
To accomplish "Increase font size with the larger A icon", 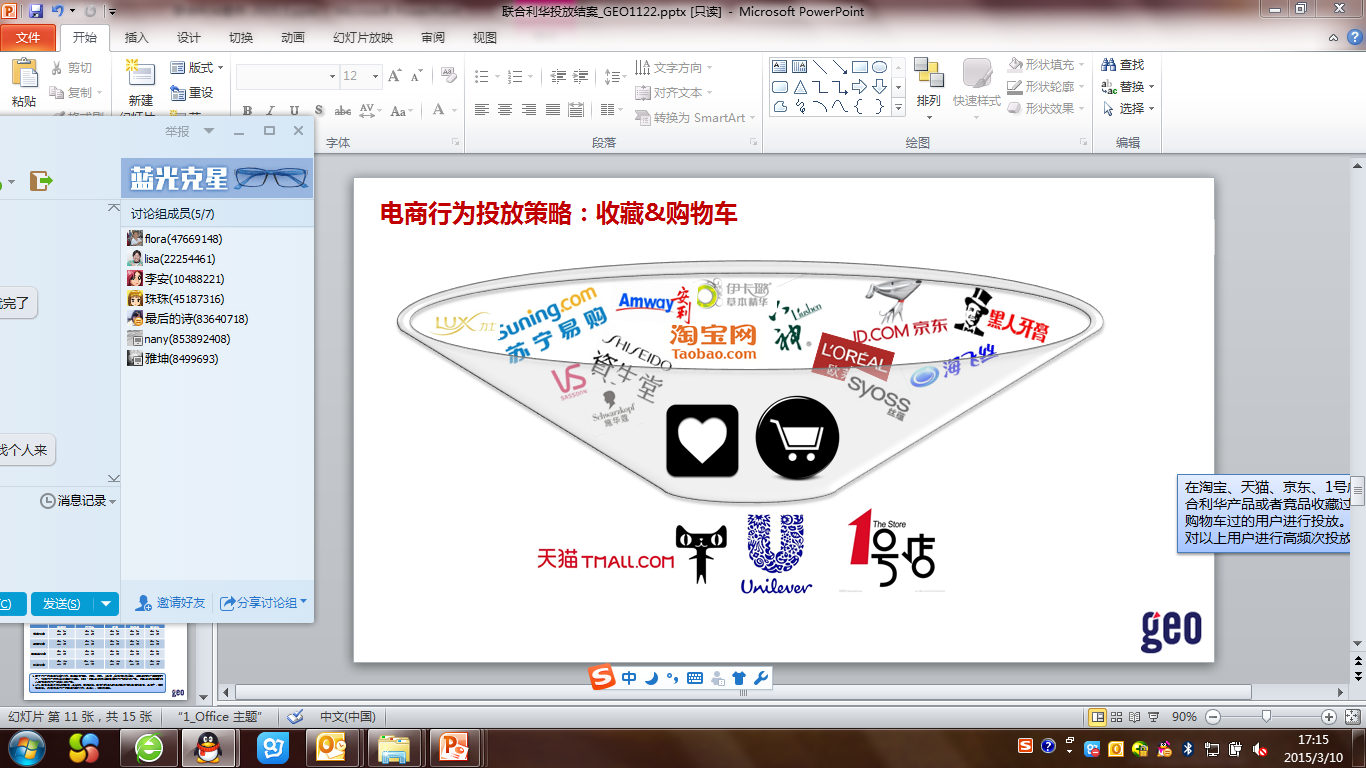I will coord(395,76).
